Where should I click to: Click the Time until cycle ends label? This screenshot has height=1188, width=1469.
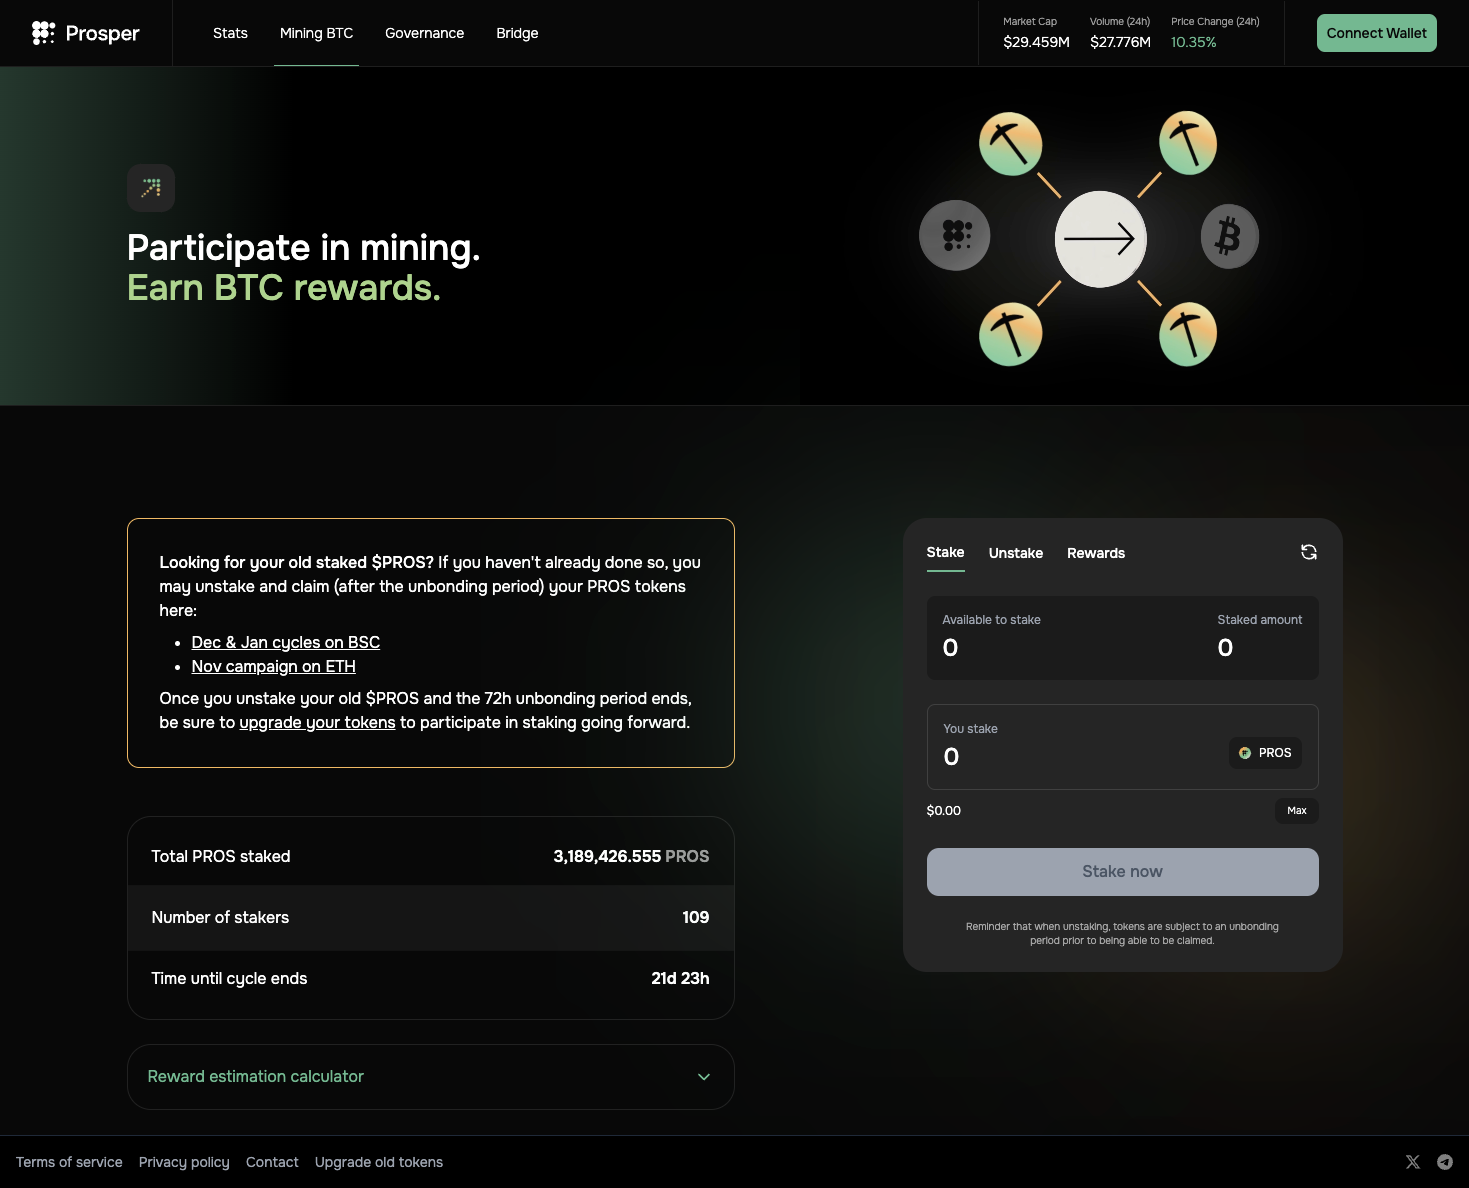tap(229, 978)
